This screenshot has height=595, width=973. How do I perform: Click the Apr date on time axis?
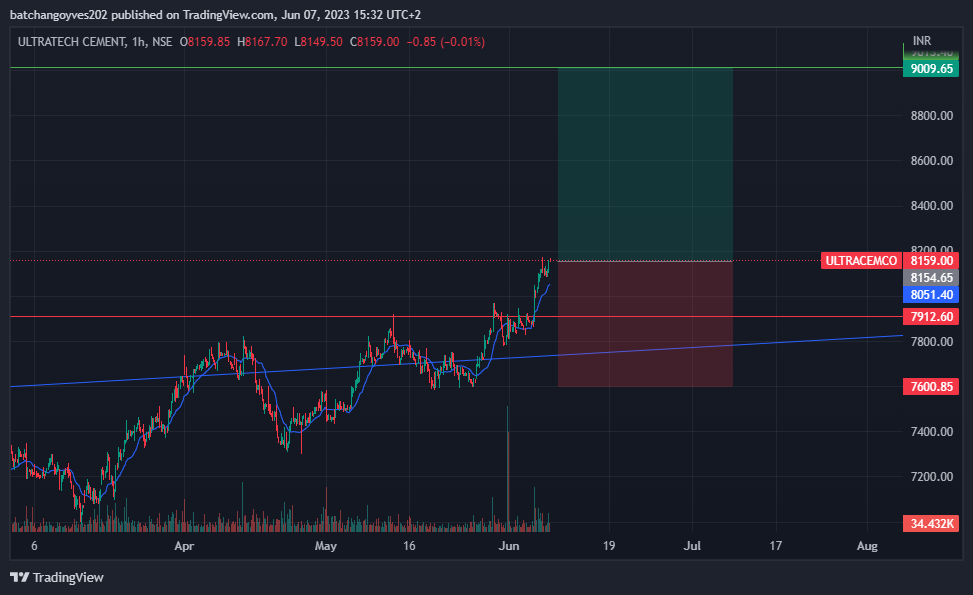tap(184, 546)
